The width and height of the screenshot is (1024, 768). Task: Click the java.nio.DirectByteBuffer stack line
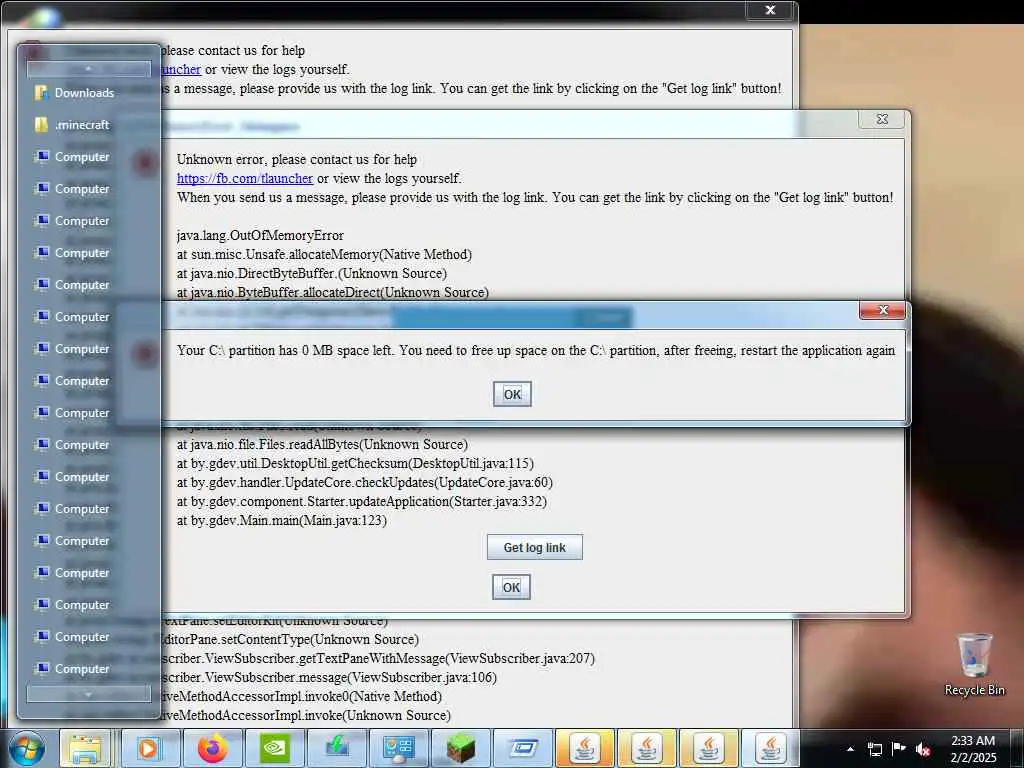(312, 273)
